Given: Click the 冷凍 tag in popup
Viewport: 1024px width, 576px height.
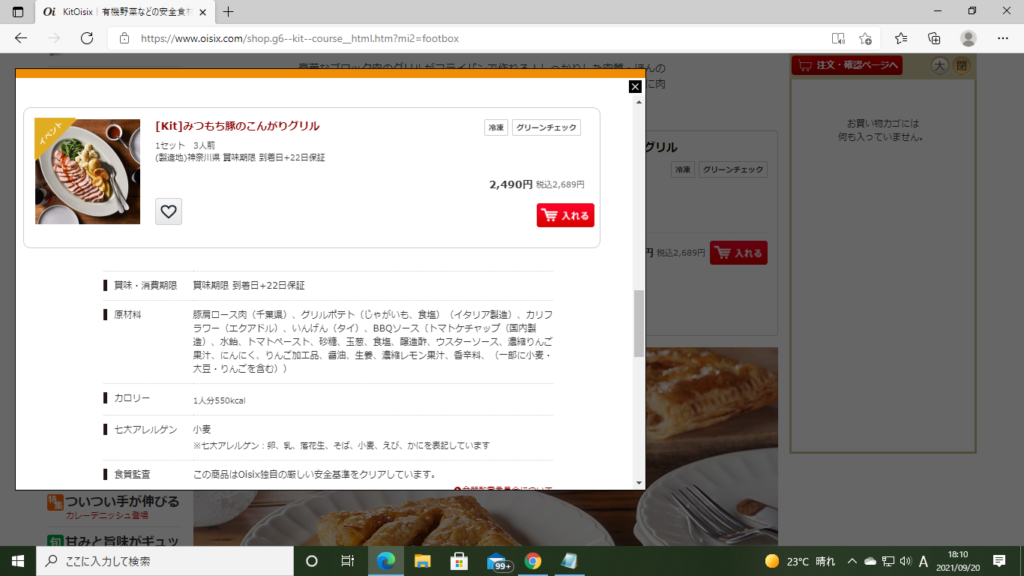Looking at the screenshot, I should pyautogui.click(x=496, y=127).
